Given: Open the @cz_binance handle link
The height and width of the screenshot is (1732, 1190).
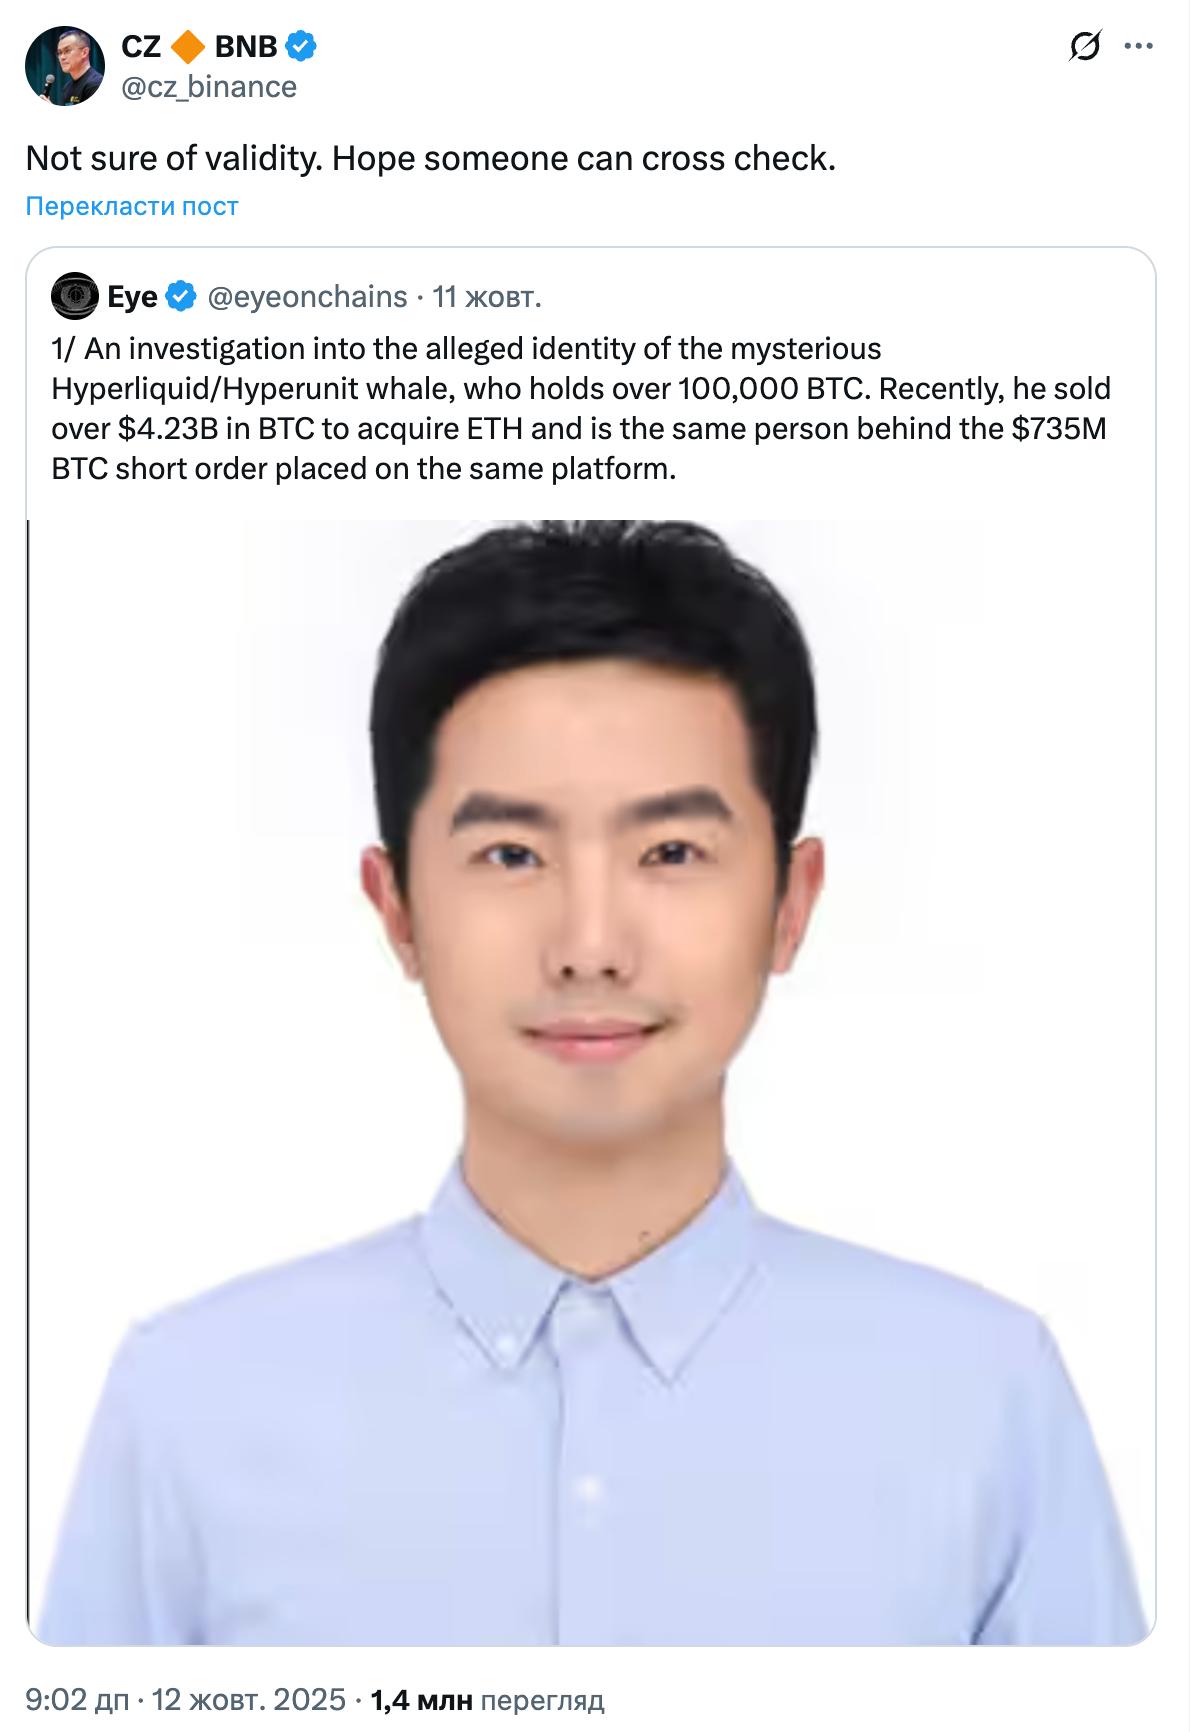Looking at the screenshot, I should coord(209,87).
